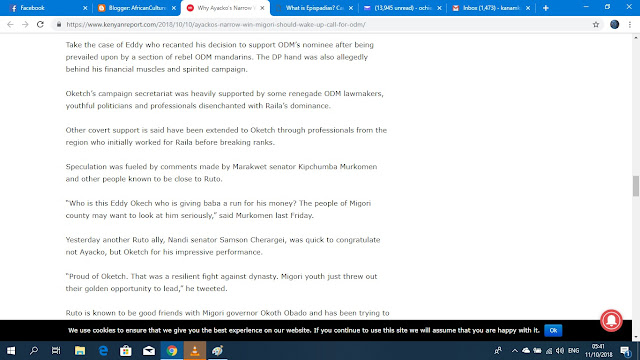Click the scrollbar up arrow
The width and height of the screenshot is (640, 360).
636,38
